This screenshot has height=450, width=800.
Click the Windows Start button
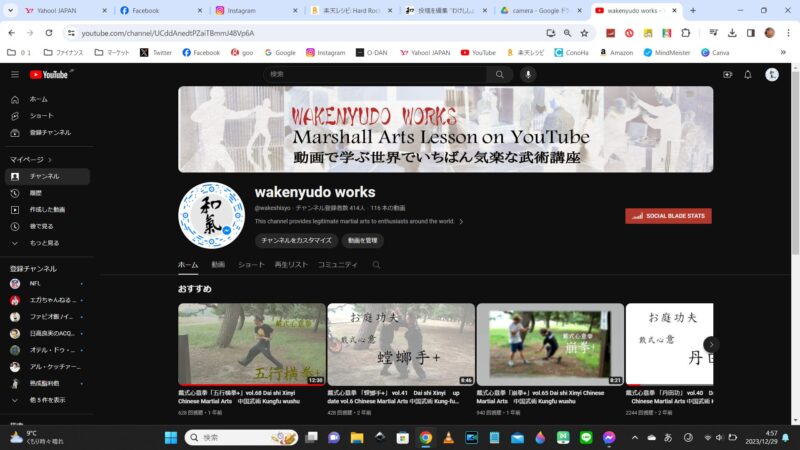tap(171, 437)
